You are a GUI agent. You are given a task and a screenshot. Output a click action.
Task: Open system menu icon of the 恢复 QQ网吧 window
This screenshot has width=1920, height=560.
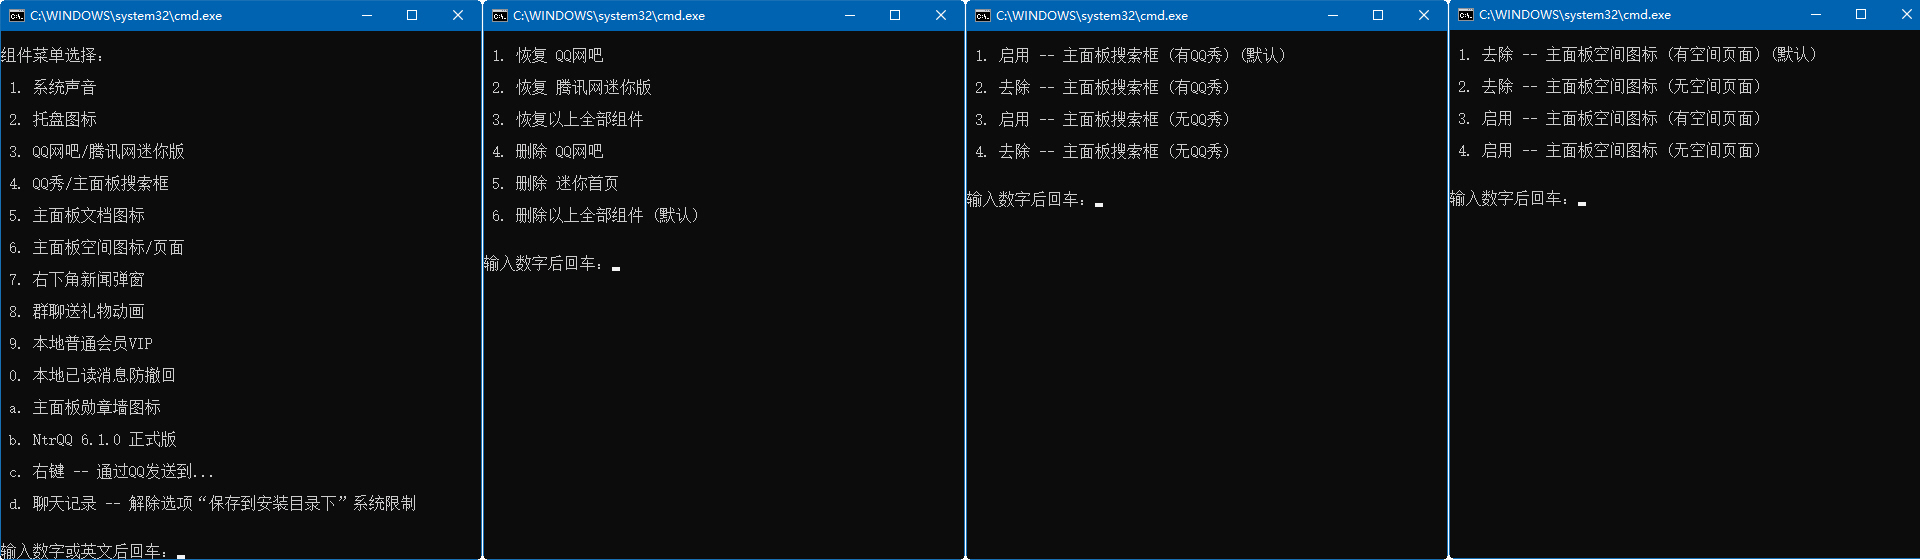tap(500, 16)
